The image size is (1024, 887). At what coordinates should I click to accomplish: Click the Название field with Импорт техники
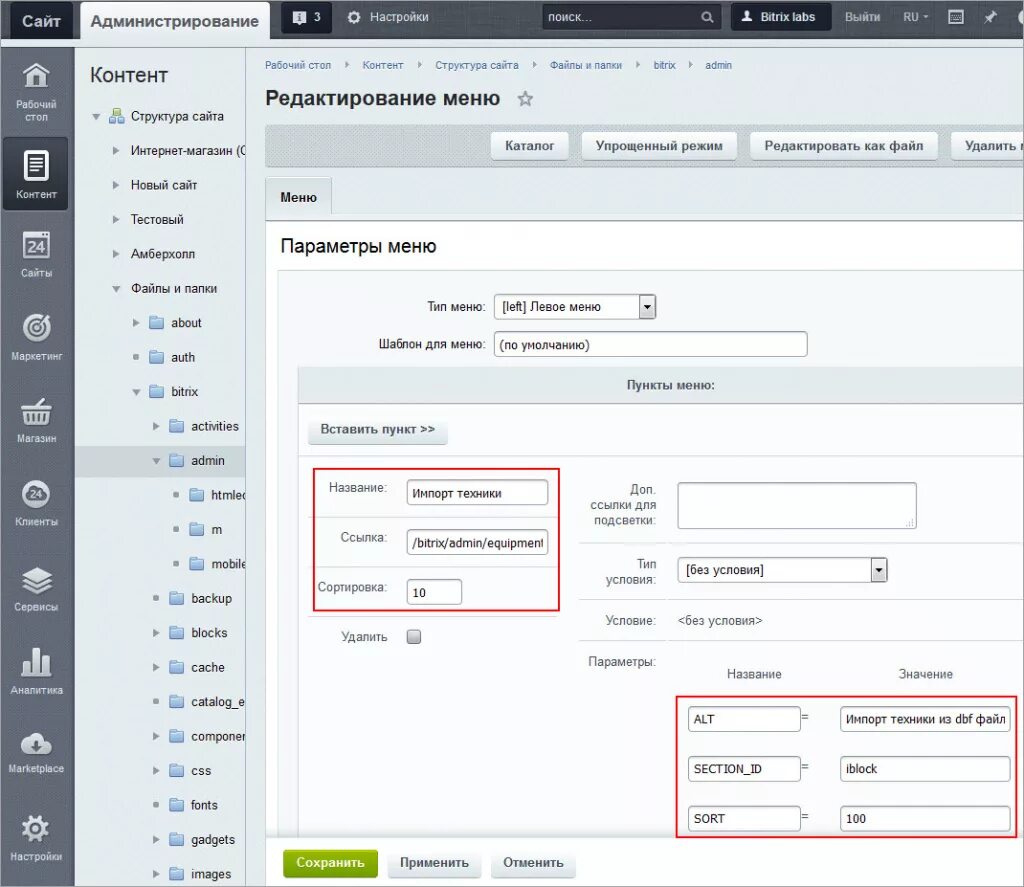477,493
